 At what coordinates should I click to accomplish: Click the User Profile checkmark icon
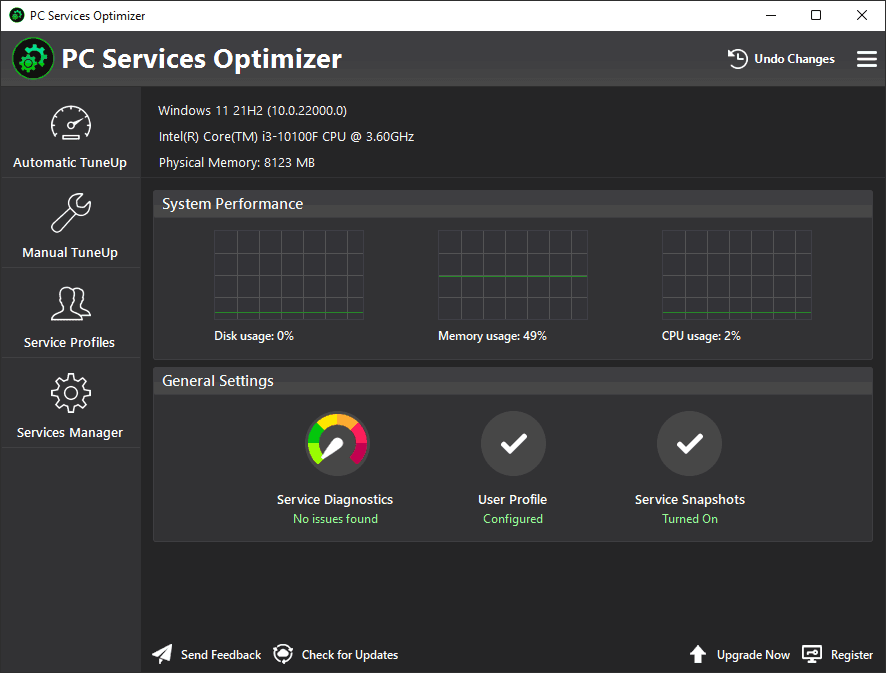point(513,444)
